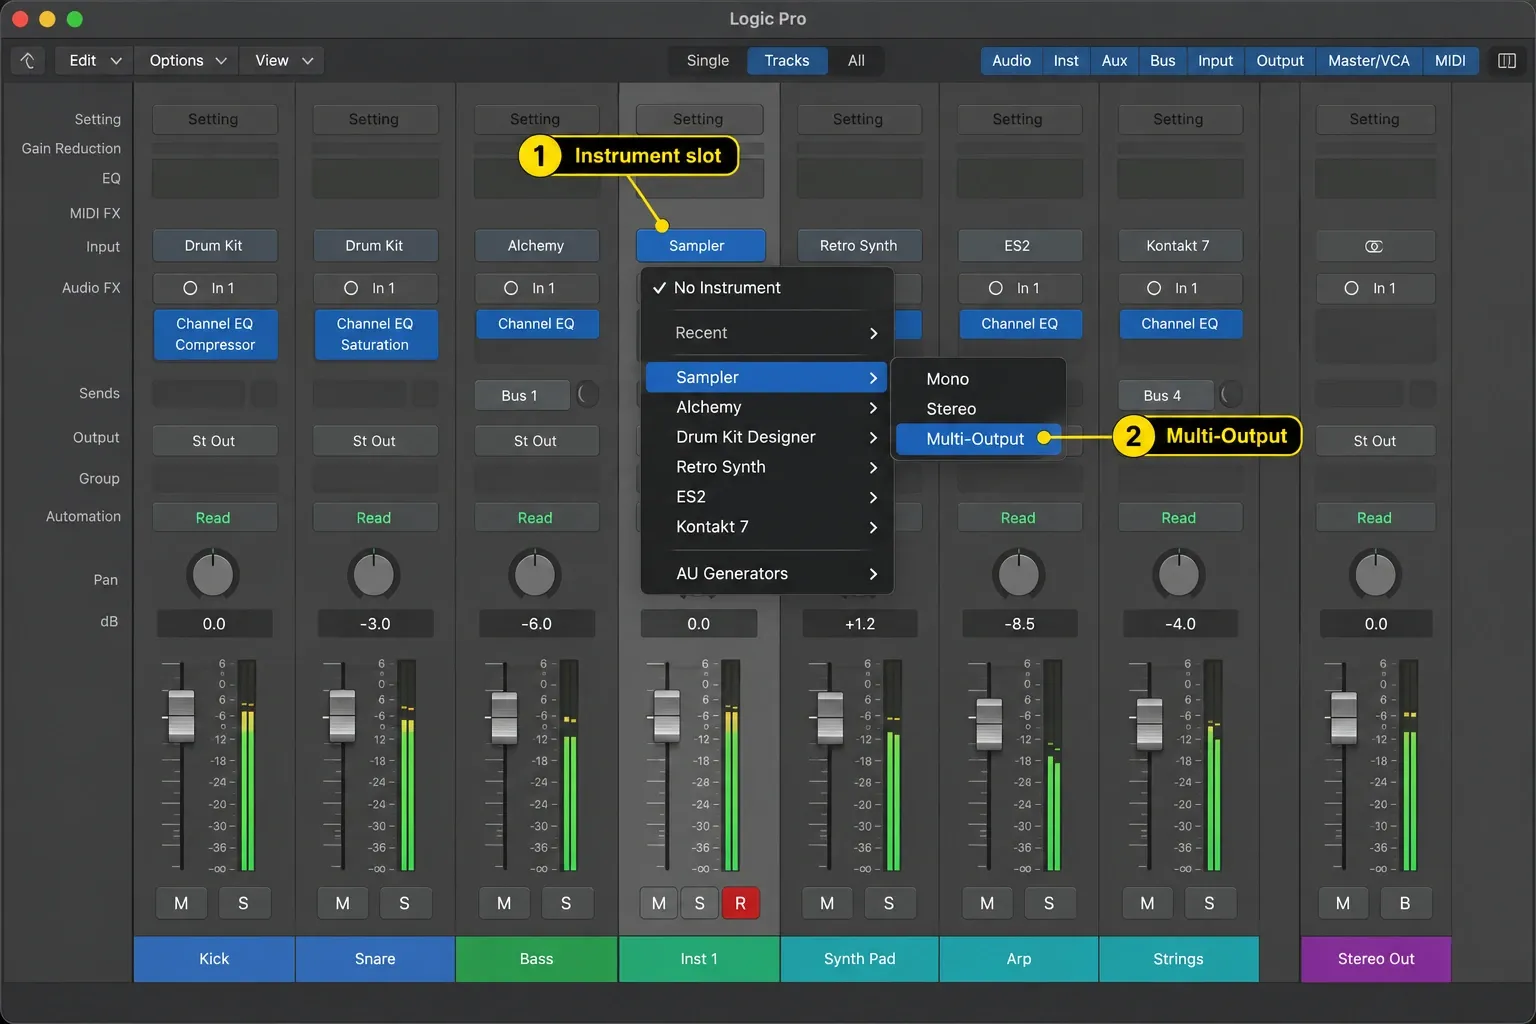Click the Bus 4 send level knob
Screen dimensions: 1536x1024
point(1231,395)
